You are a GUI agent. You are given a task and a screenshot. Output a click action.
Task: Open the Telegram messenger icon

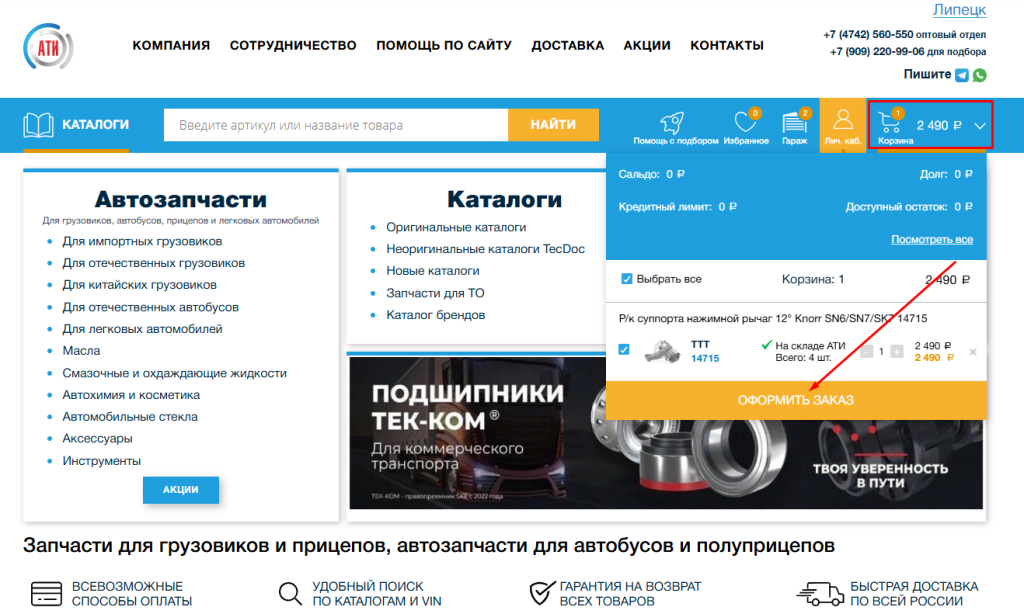962,75
